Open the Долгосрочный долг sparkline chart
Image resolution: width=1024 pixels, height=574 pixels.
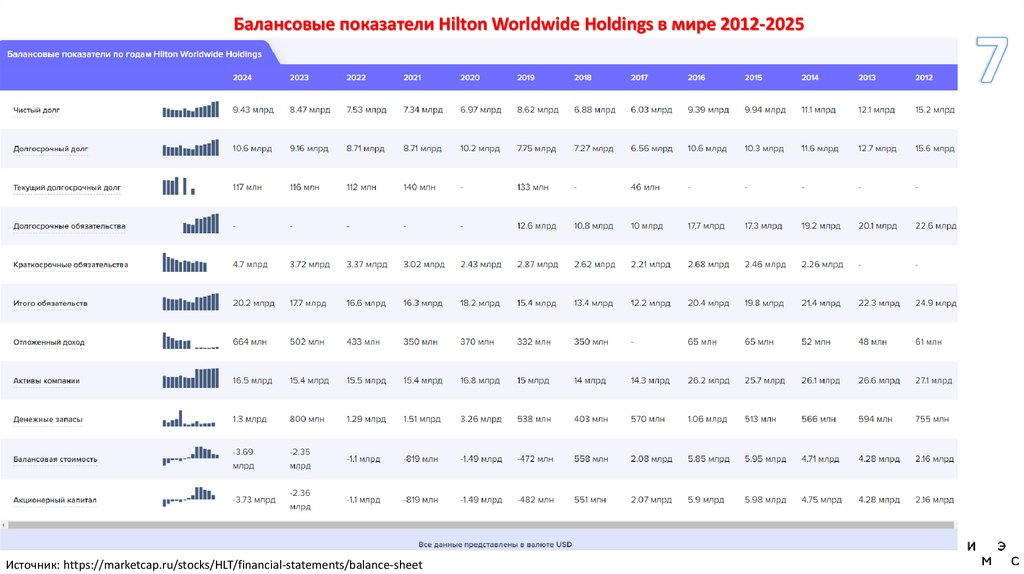tap(191, 148)
